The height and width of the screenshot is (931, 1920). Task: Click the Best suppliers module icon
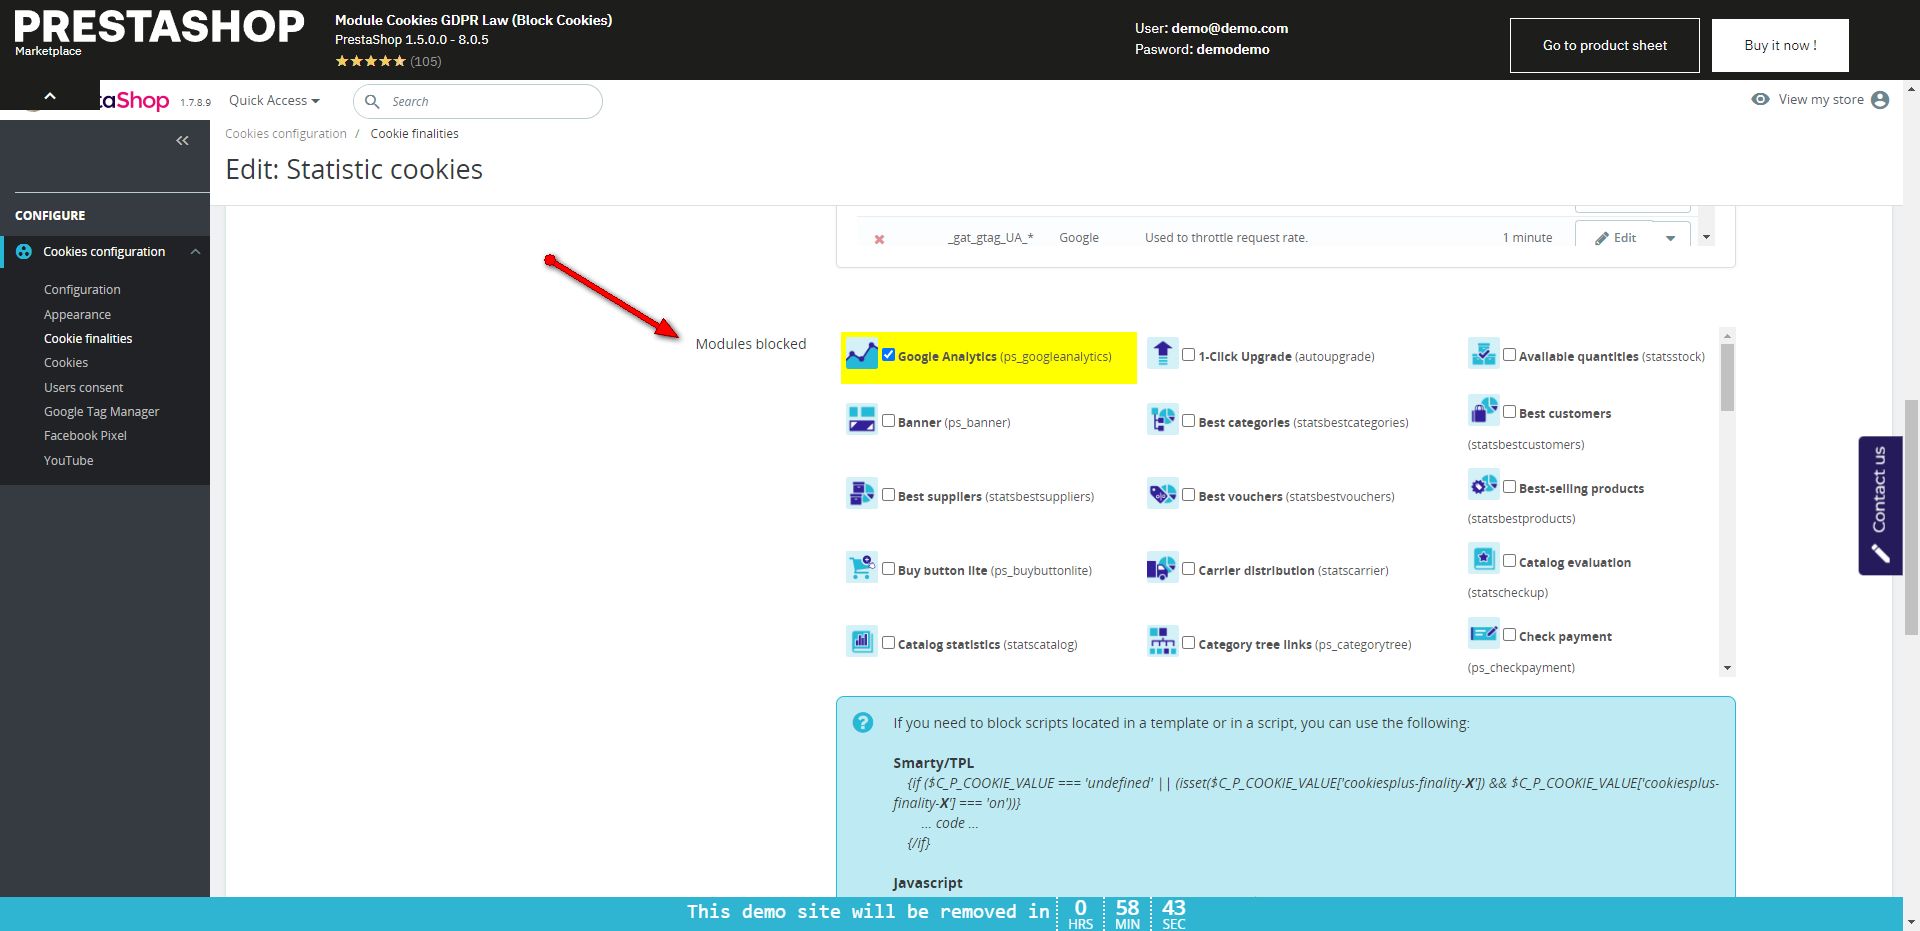(x=861, y=494)
